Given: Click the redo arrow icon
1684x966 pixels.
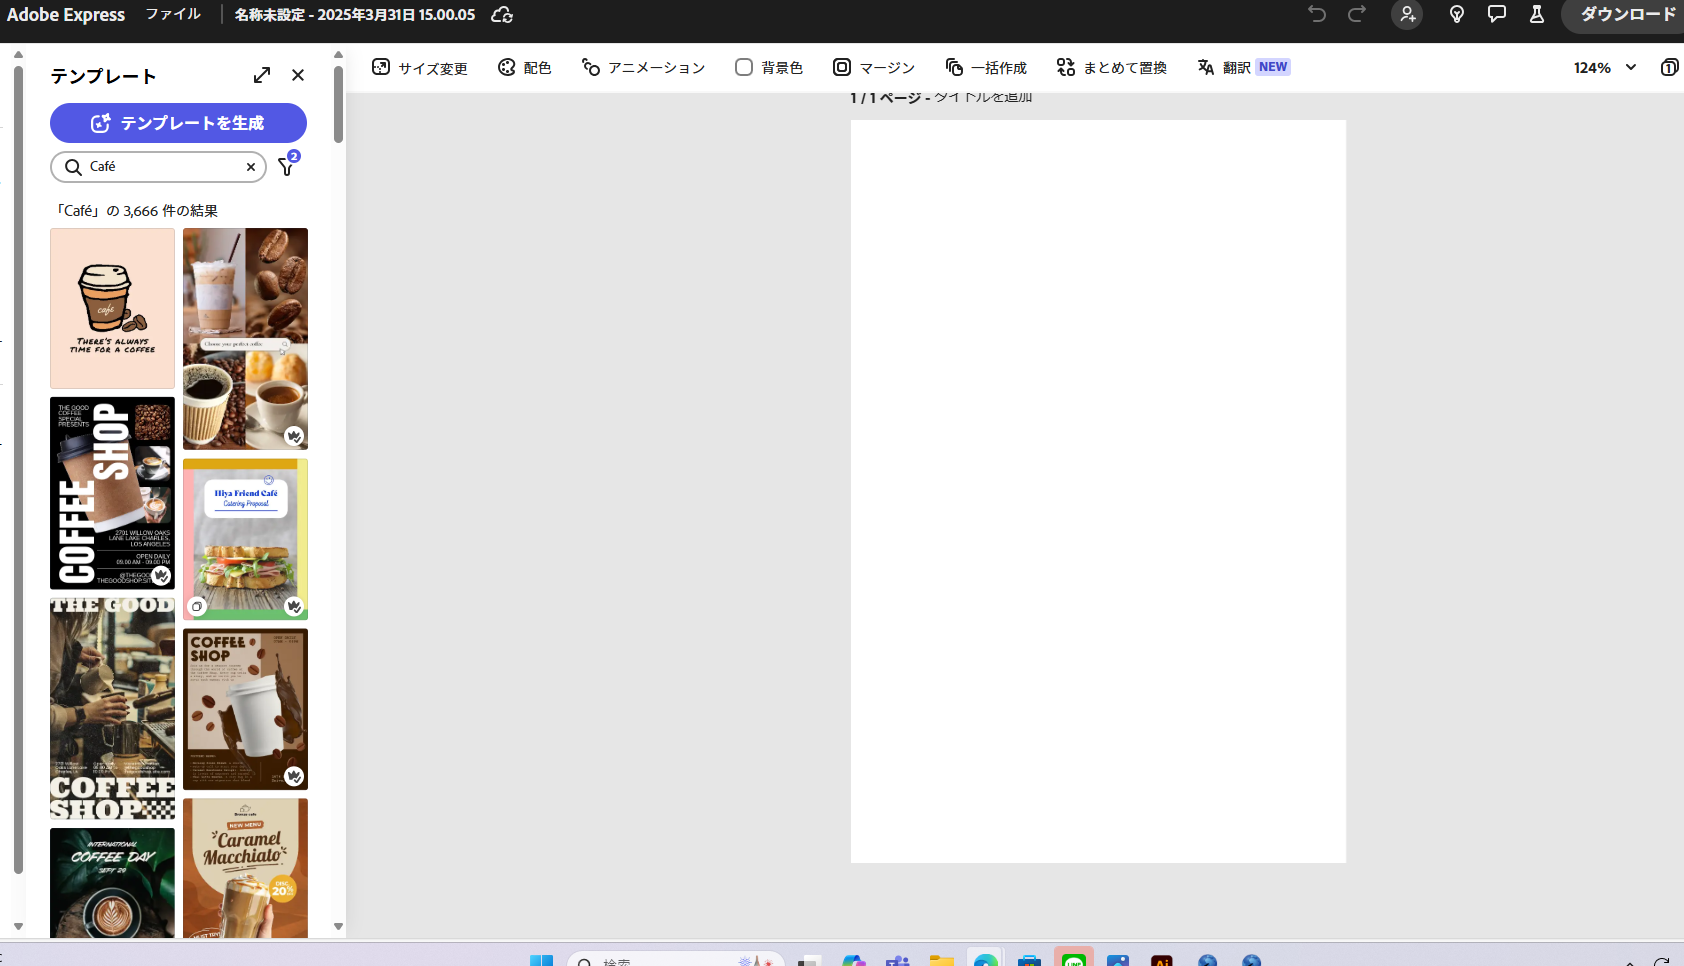Looking at the screenshot, I should tap(1356, 14).
